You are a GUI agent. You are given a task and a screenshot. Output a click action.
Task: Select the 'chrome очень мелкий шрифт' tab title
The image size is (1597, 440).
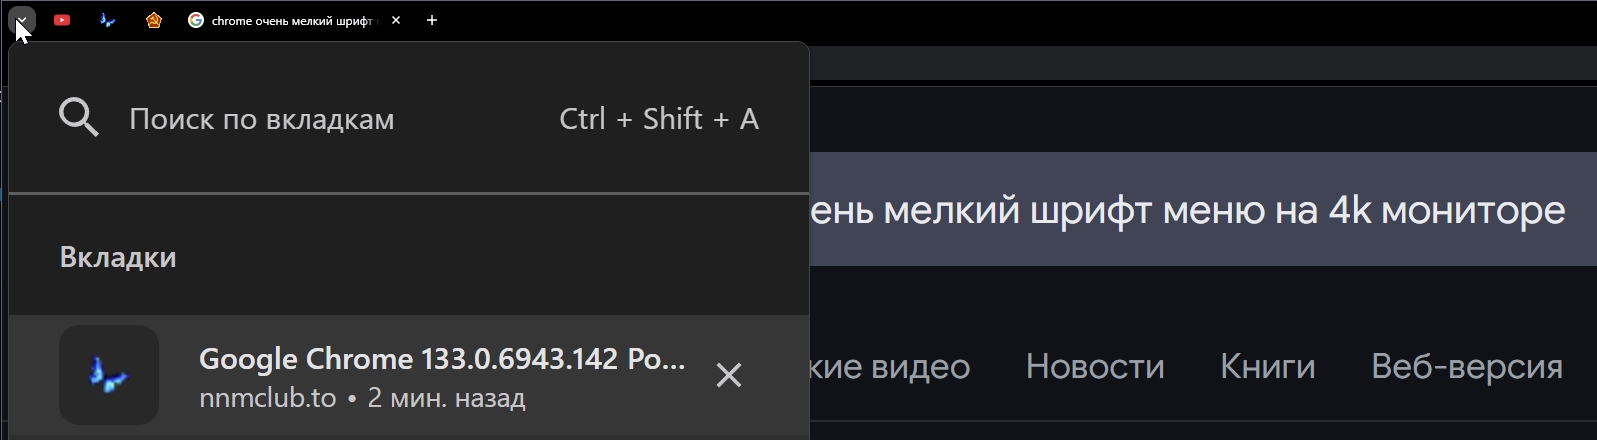point(292,20)
